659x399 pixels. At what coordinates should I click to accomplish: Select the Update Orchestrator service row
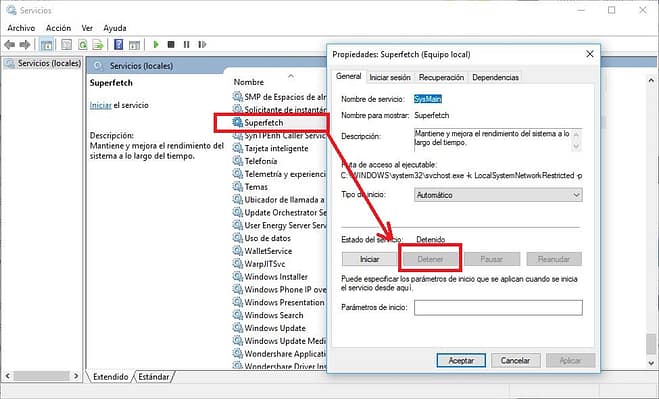coord(280,212)
